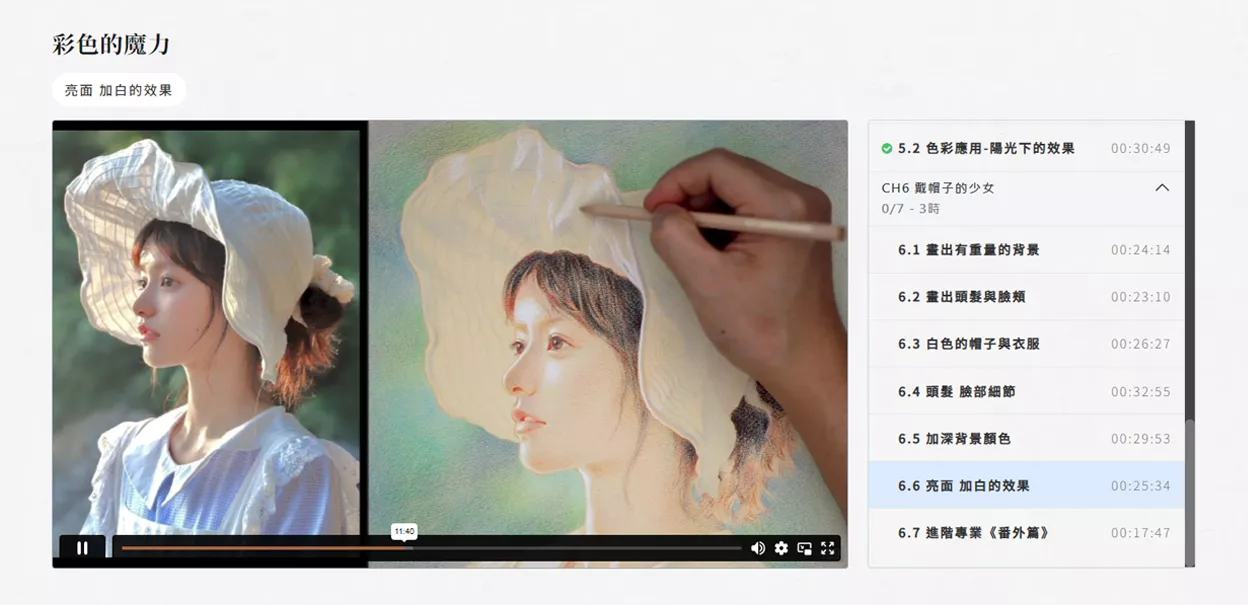Click the 亮面 加白的效果 title pill
This screenshot has height=605, width=1248.
(119, 90)
